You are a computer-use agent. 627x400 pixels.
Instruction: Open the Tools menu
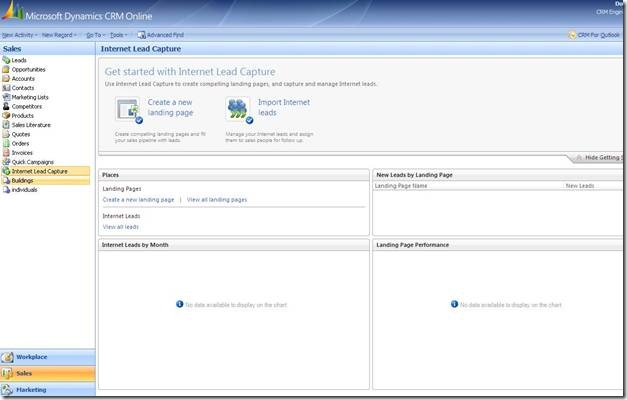tap(119, 34)
